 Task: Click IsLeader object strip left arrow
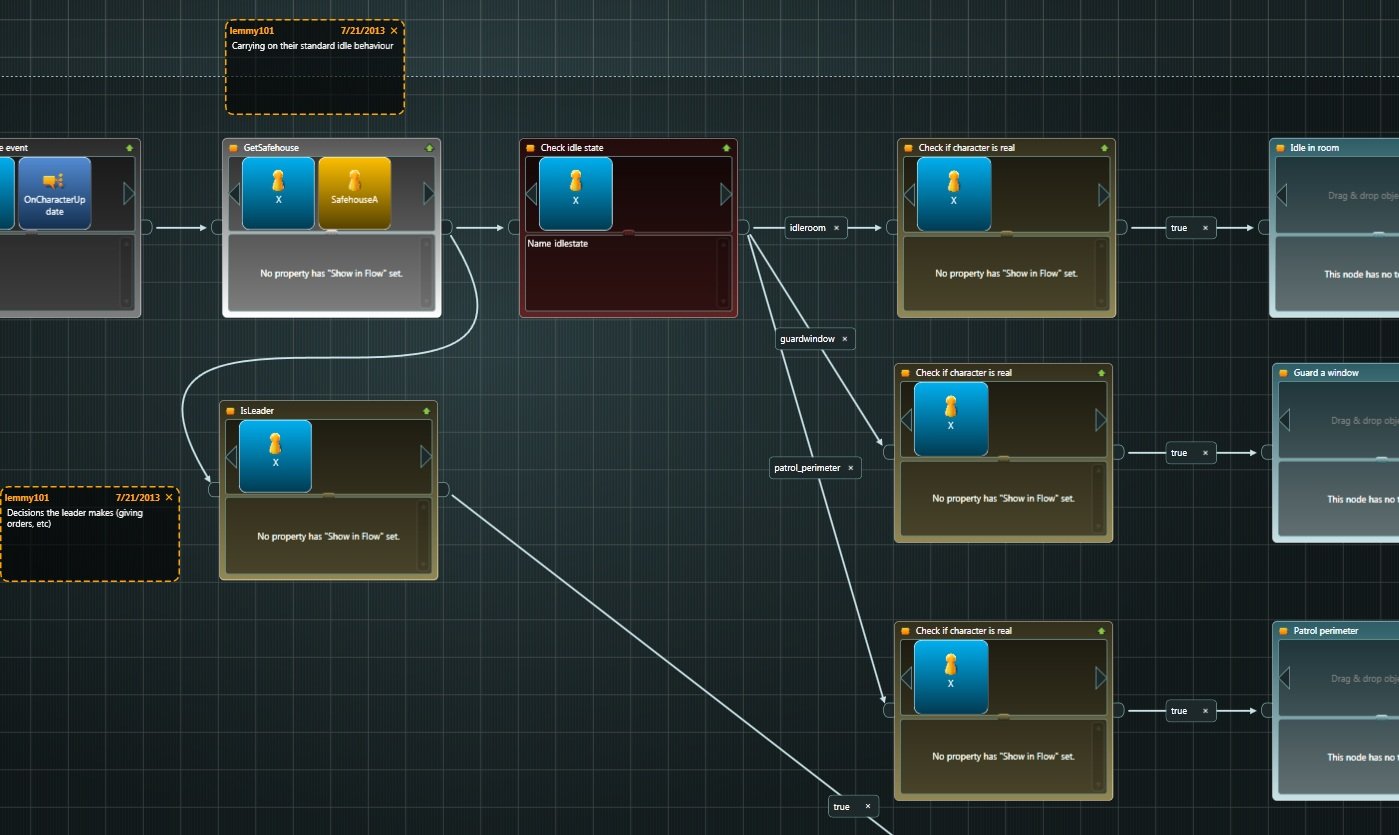pyautogui.click(x=232, y=457)
